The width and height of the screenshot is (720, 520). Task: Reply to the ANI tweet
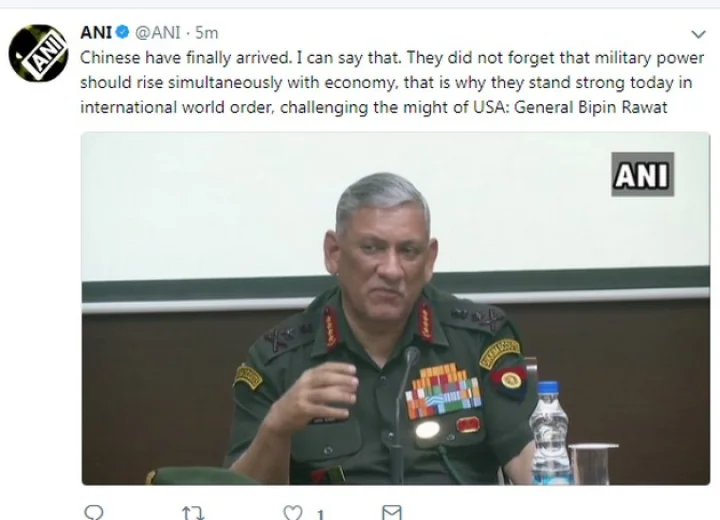[93, 511]
